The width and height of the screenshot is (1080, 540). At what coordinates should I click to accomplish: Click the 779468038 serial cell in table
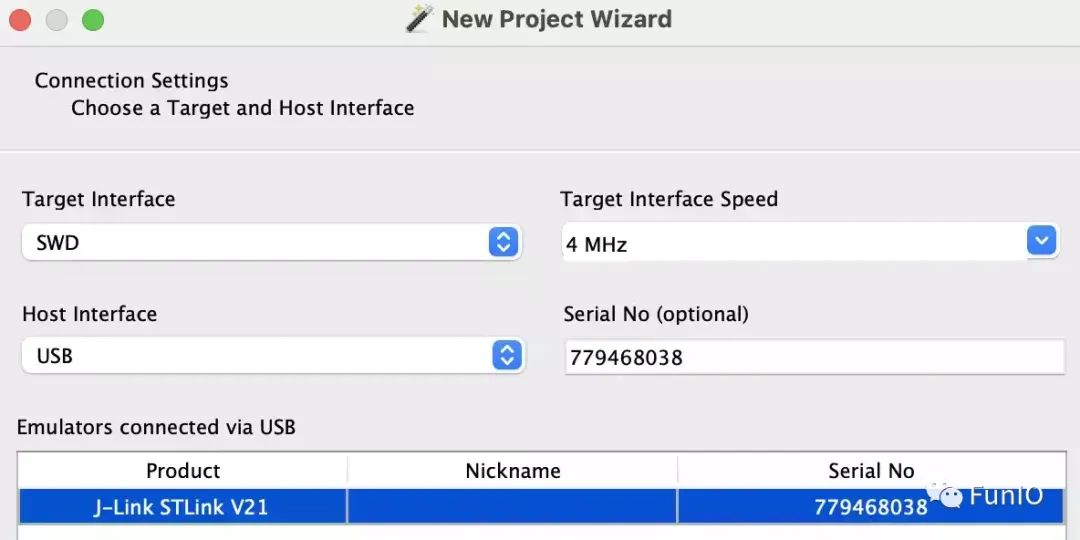pyautogui.click(x=871, y=506)
